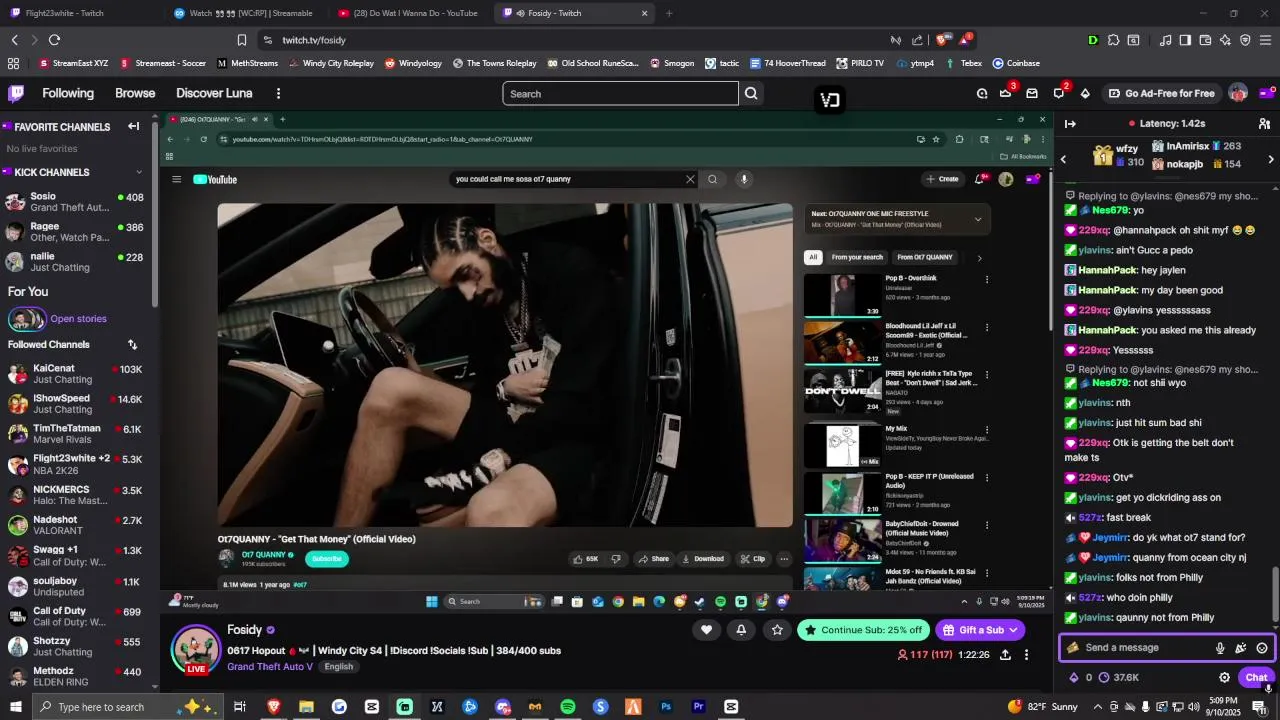Viewport: 1280px width, 720px height.
Task: Open Twitch whispers icon
Action: 1059,93
